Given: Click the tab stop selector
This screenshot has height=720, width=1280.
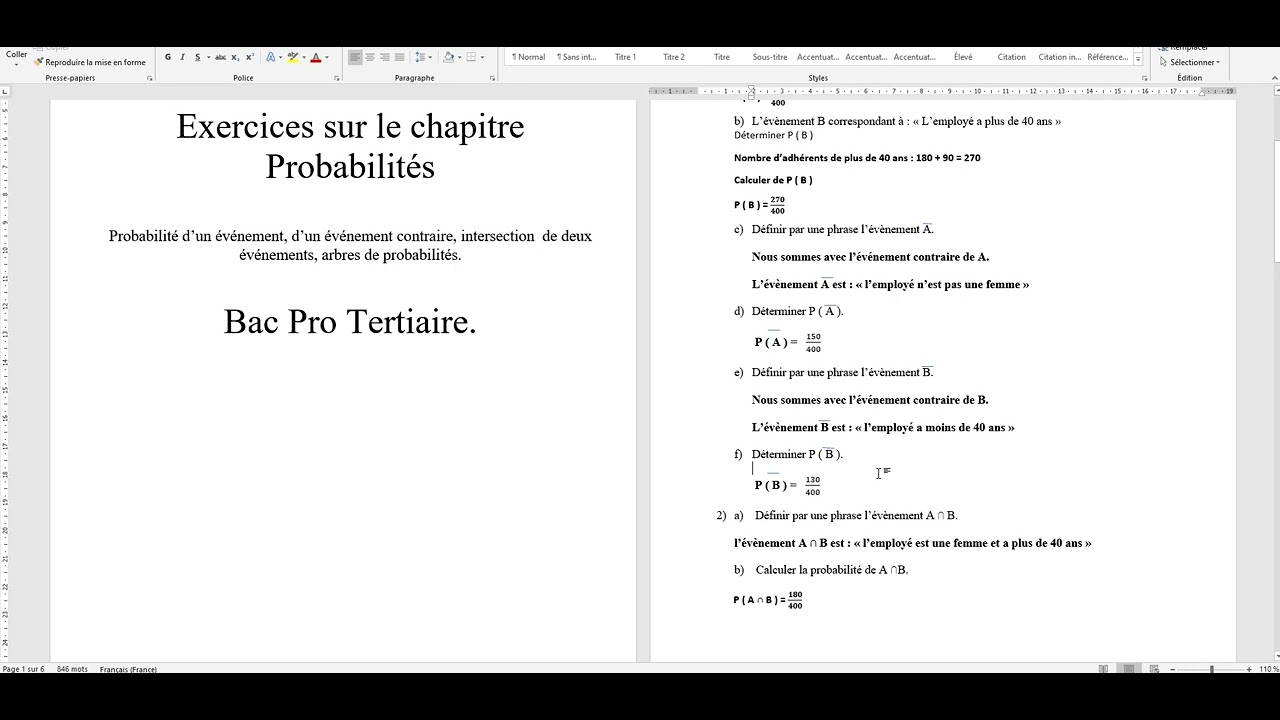Looking at the screenshot, I should [x=6, y=91].
